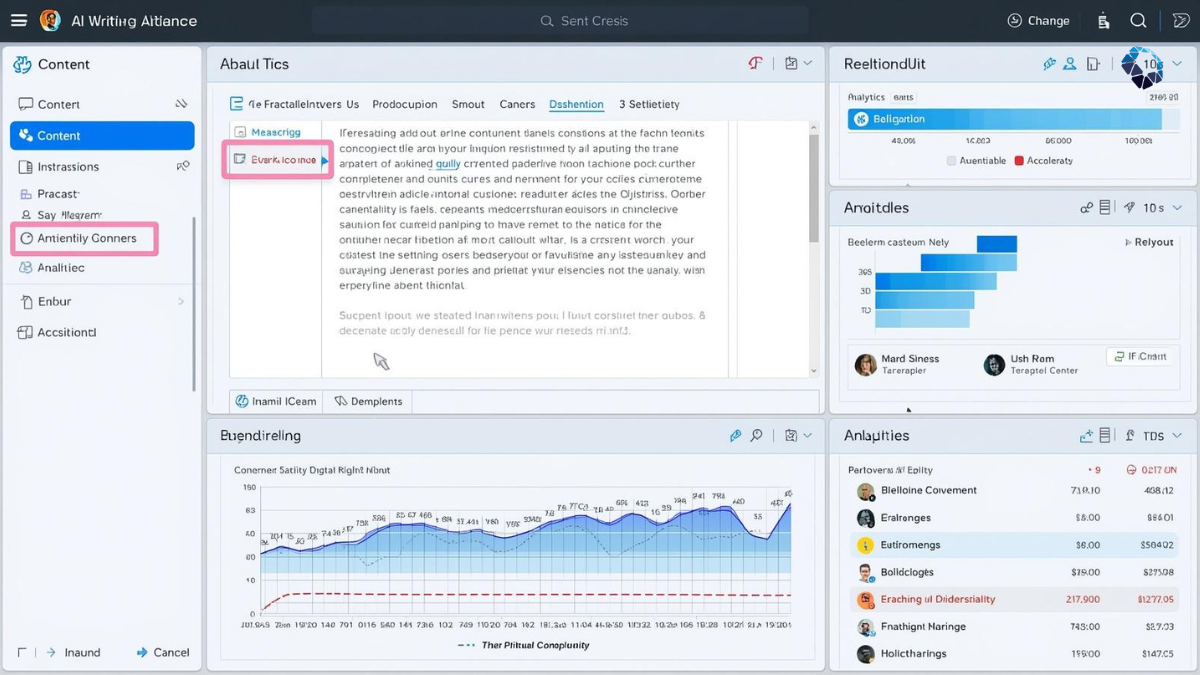The image size is (1200, 675).
Task: Click the list icon in Anoitdles header
Action: point(1105,207)
